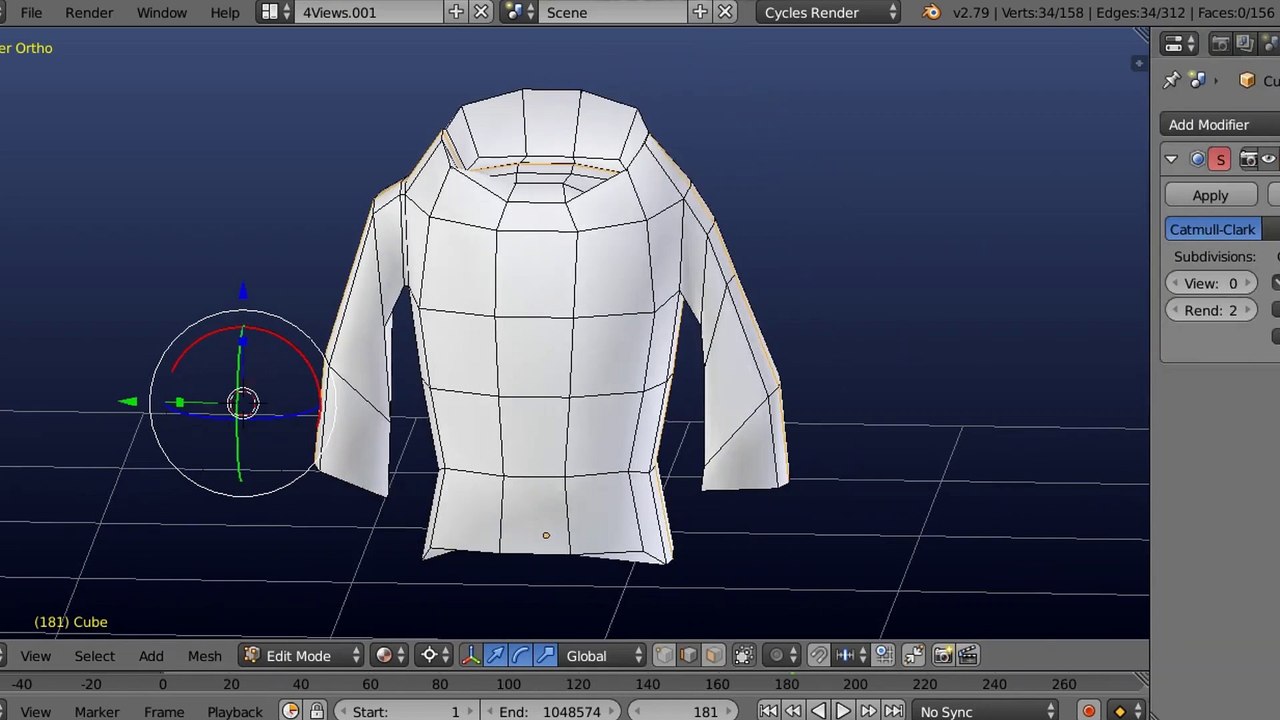Open the Cycles Render engine dropdown

tap(829, 13)
